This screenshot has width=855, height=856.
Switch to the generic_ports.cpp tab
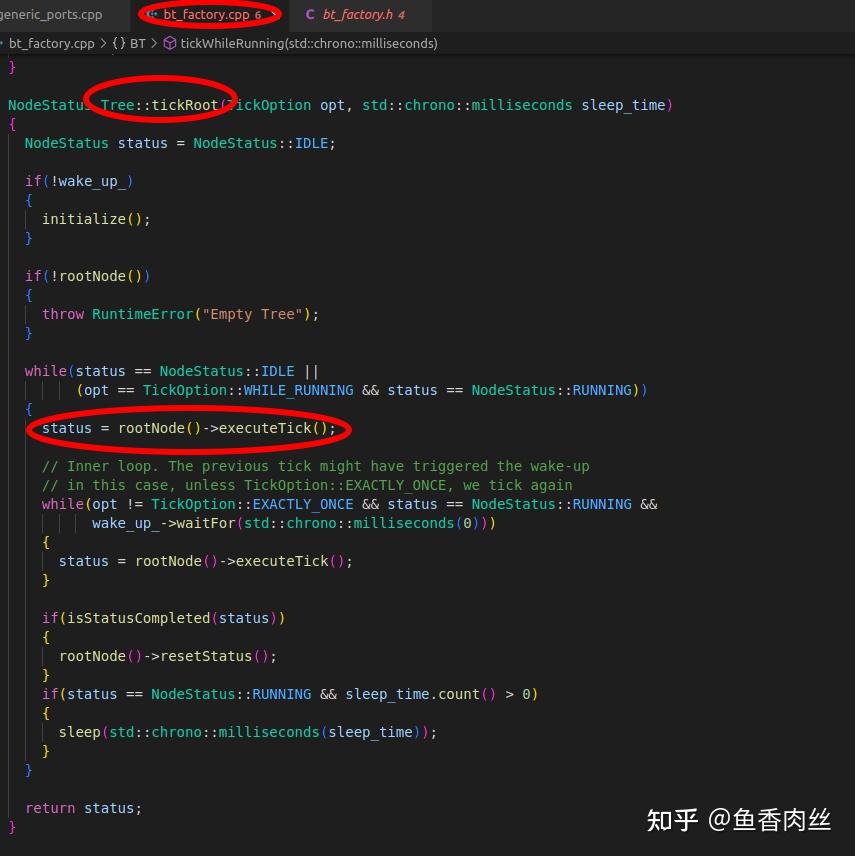coord(50,14)
